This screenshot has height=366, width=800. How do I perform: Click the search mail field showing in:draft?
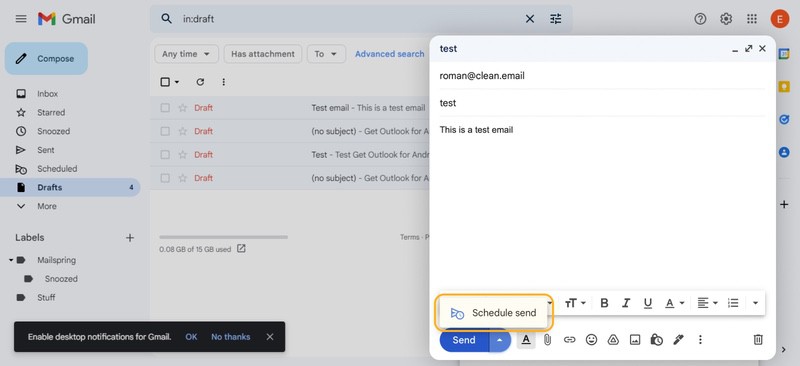351,19
